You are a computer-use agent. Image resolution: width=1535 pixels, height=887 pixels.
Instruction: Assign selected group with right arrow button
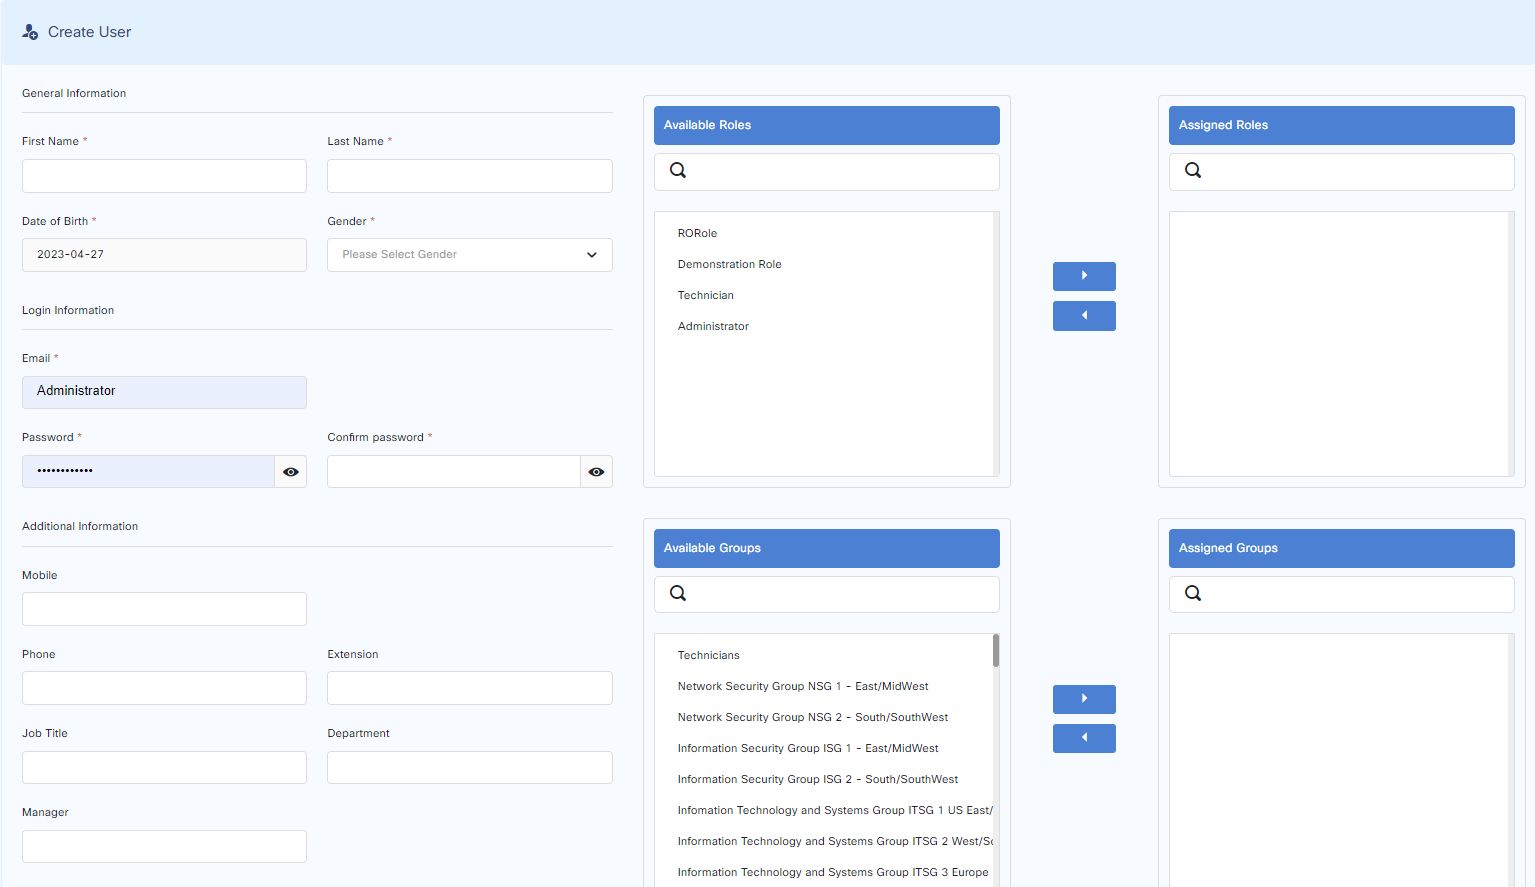coord(1084,699)
